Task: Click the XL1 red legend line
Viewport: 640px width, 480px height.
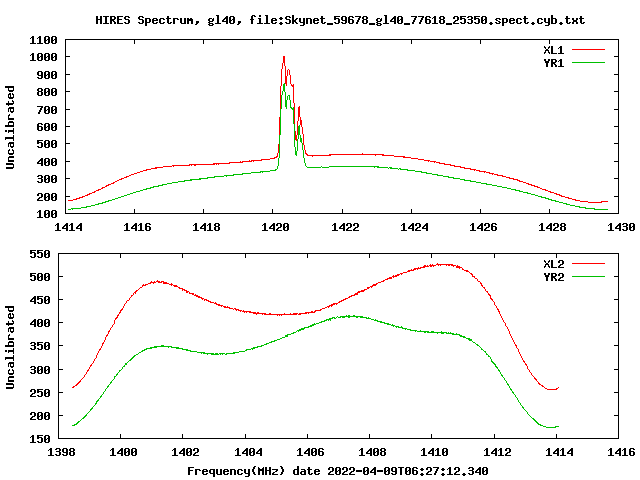Action: click(588, 50)
